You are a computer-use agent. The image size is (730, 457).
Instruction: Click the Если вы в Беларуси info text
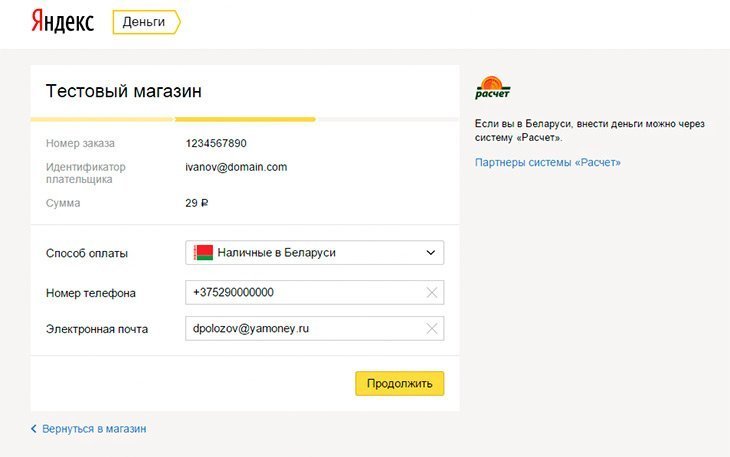coord(589,131)
